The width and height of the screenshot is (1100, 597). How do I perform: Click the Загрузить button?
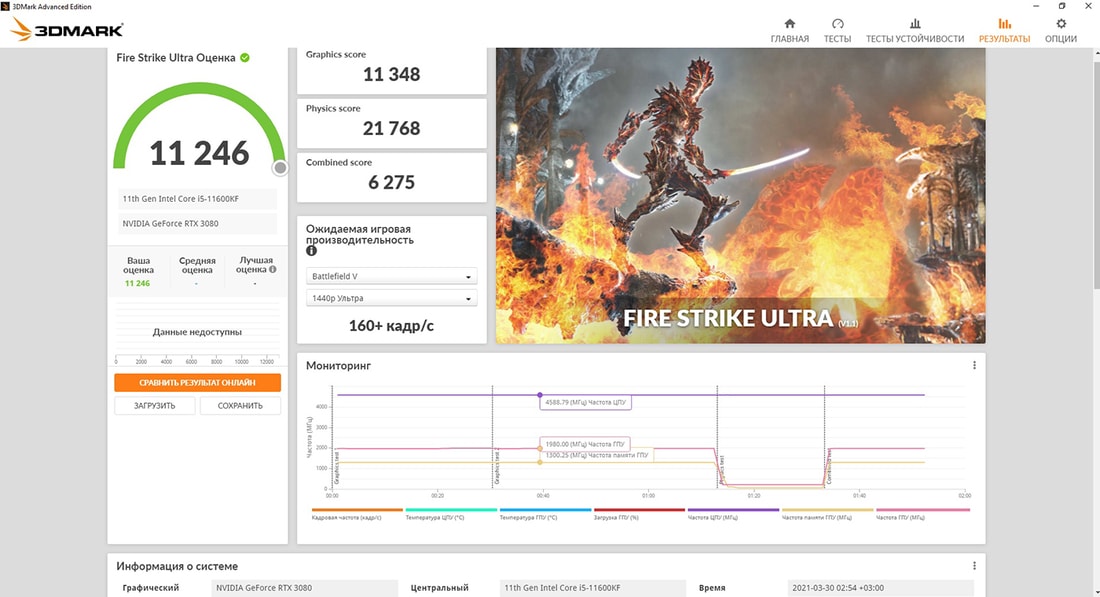tap(154, 406)
